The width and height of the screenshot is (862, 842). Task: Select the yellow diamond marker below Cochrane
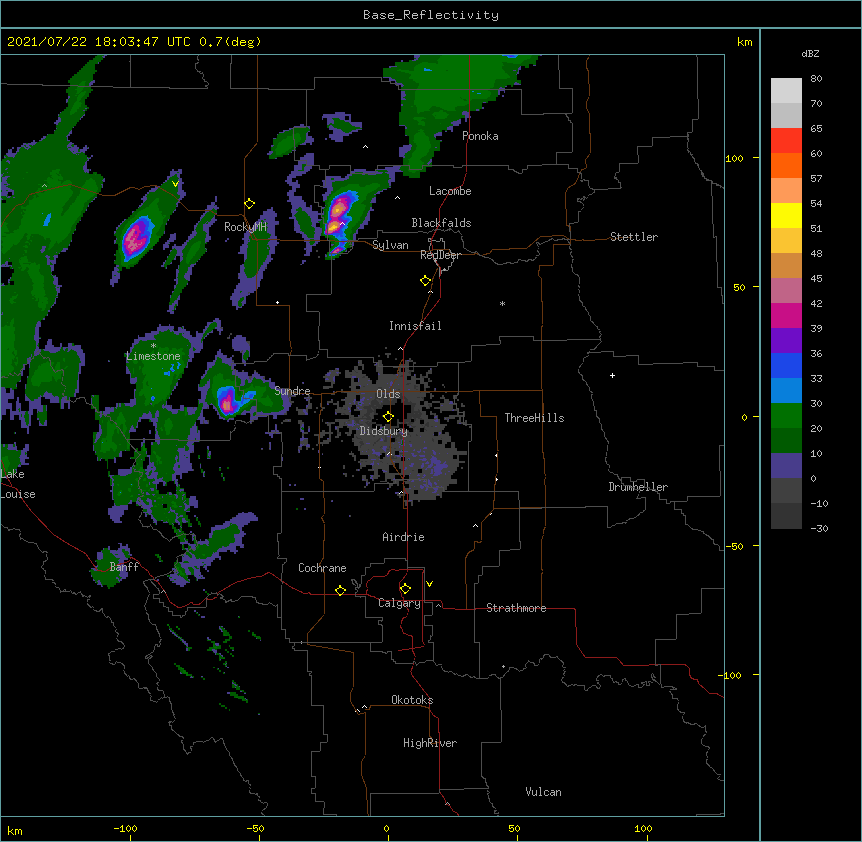pos(340,590)
